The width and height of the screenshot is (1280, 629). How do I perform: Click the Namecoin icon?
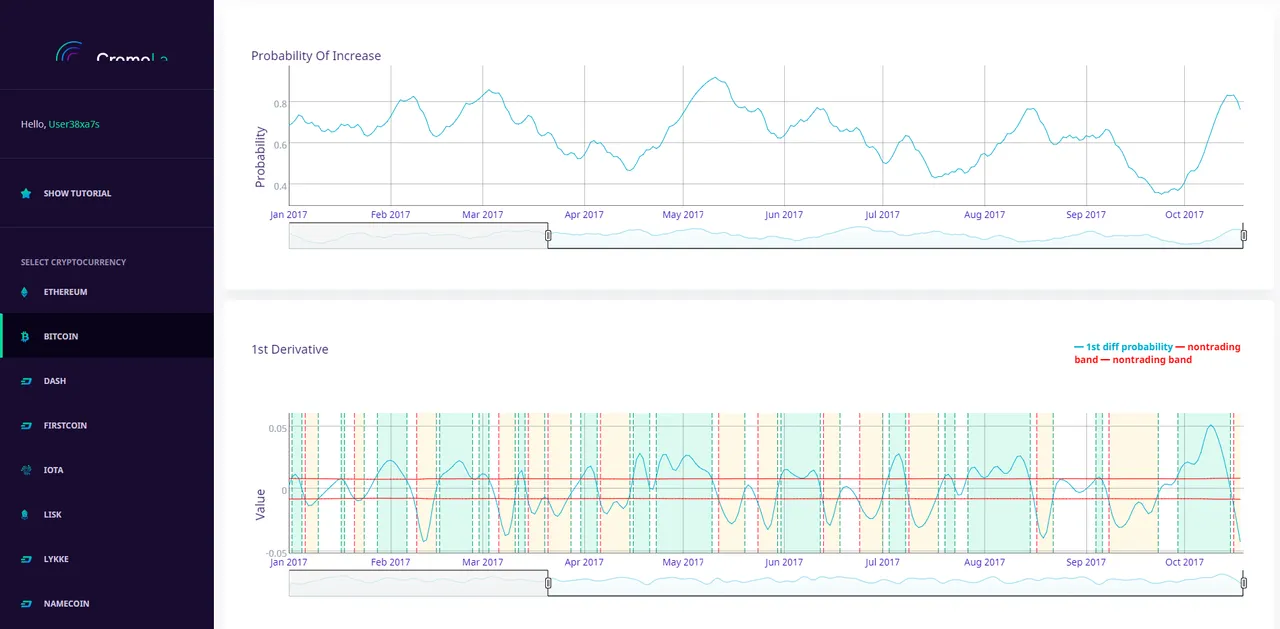tap(26, 604)
